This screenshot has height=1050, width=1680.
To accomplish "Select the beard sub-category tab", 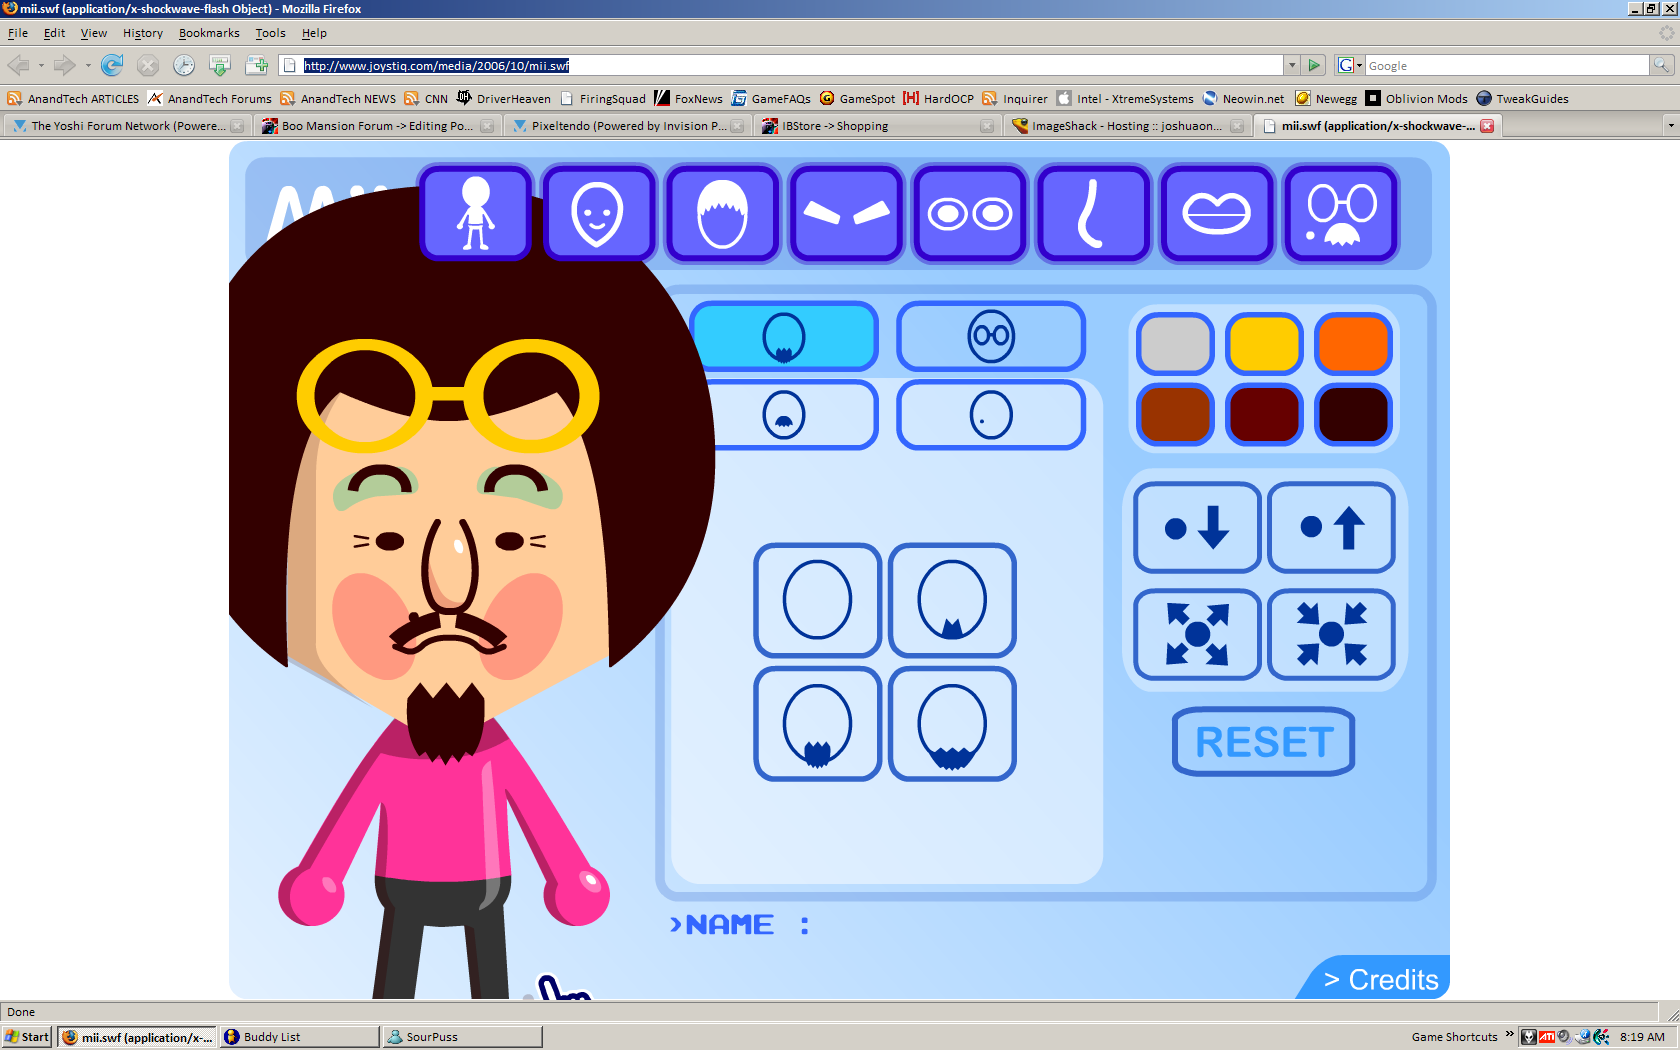I will [x=784, y=337].
